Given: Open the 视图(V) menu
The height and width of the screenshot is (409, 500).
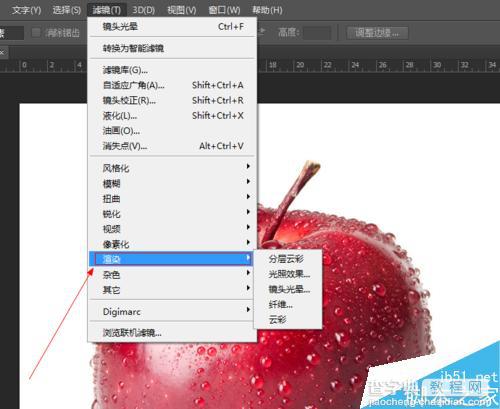Looking at the screenshot, I should point(182,10).
